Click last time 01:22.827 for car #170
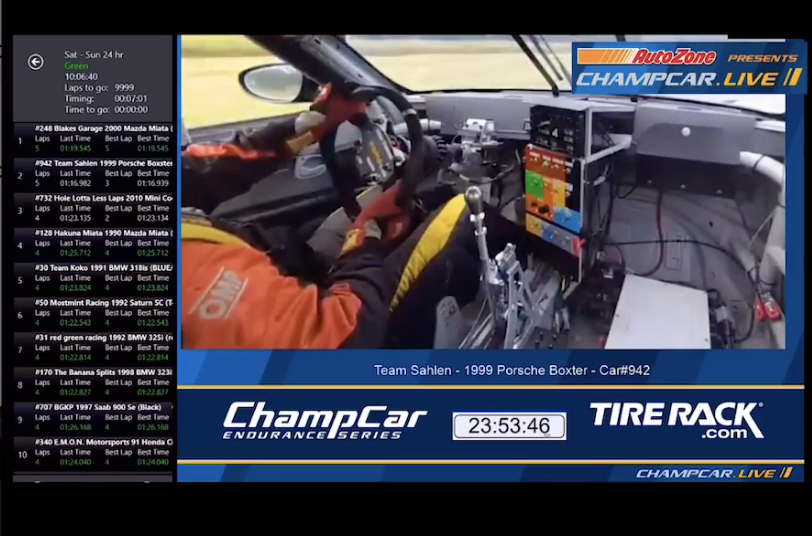The image size is (812, 536). 75,393
